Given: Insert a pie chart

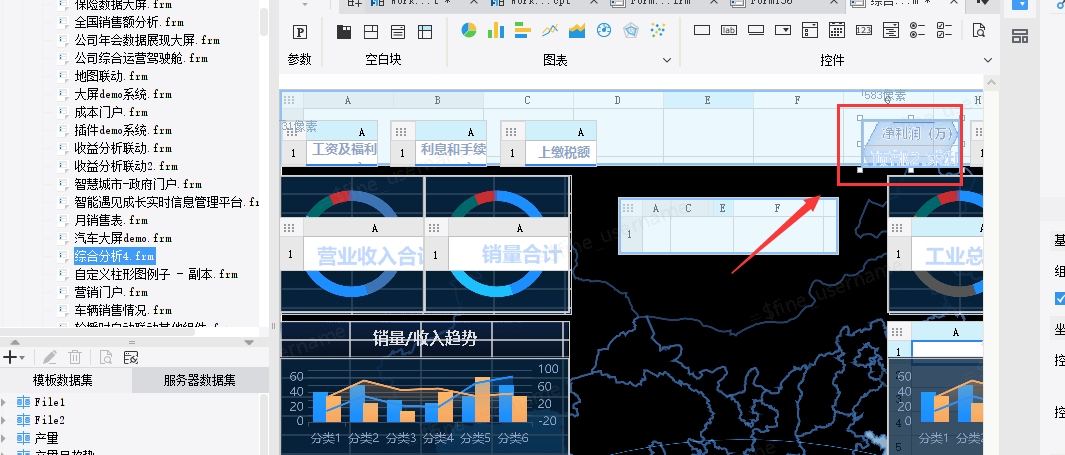Looking at the screenshot, I should click(x=469, y=30).
